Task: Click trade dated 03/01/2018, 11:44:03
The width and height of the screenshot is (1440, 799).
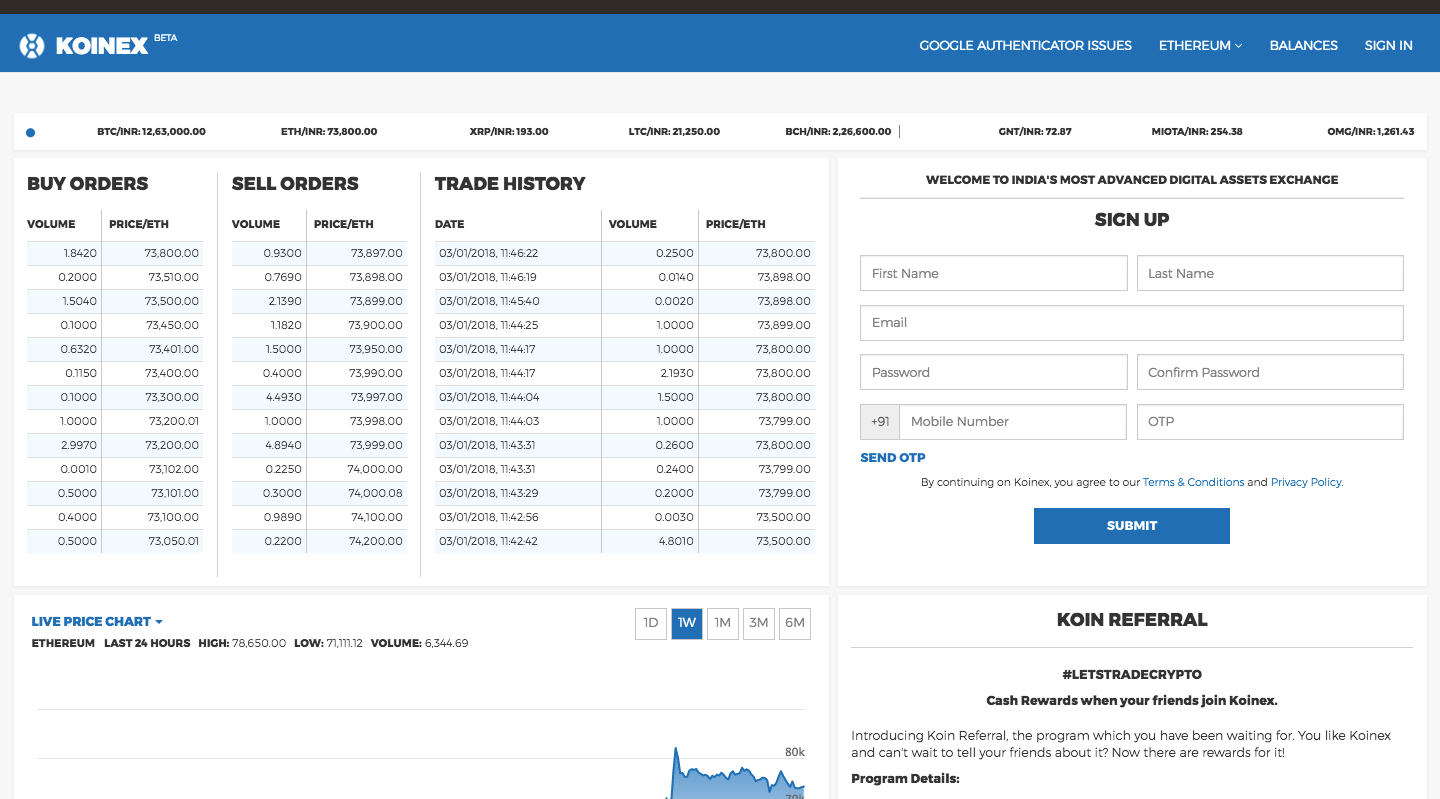Action: (625, 421)
